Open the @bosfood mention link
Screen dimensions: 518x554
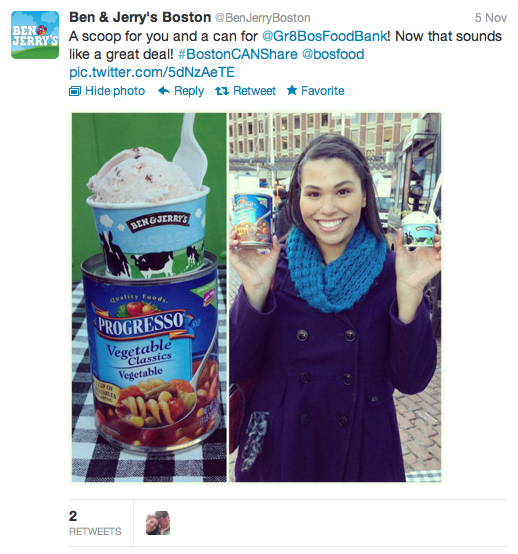pos(333,54)
